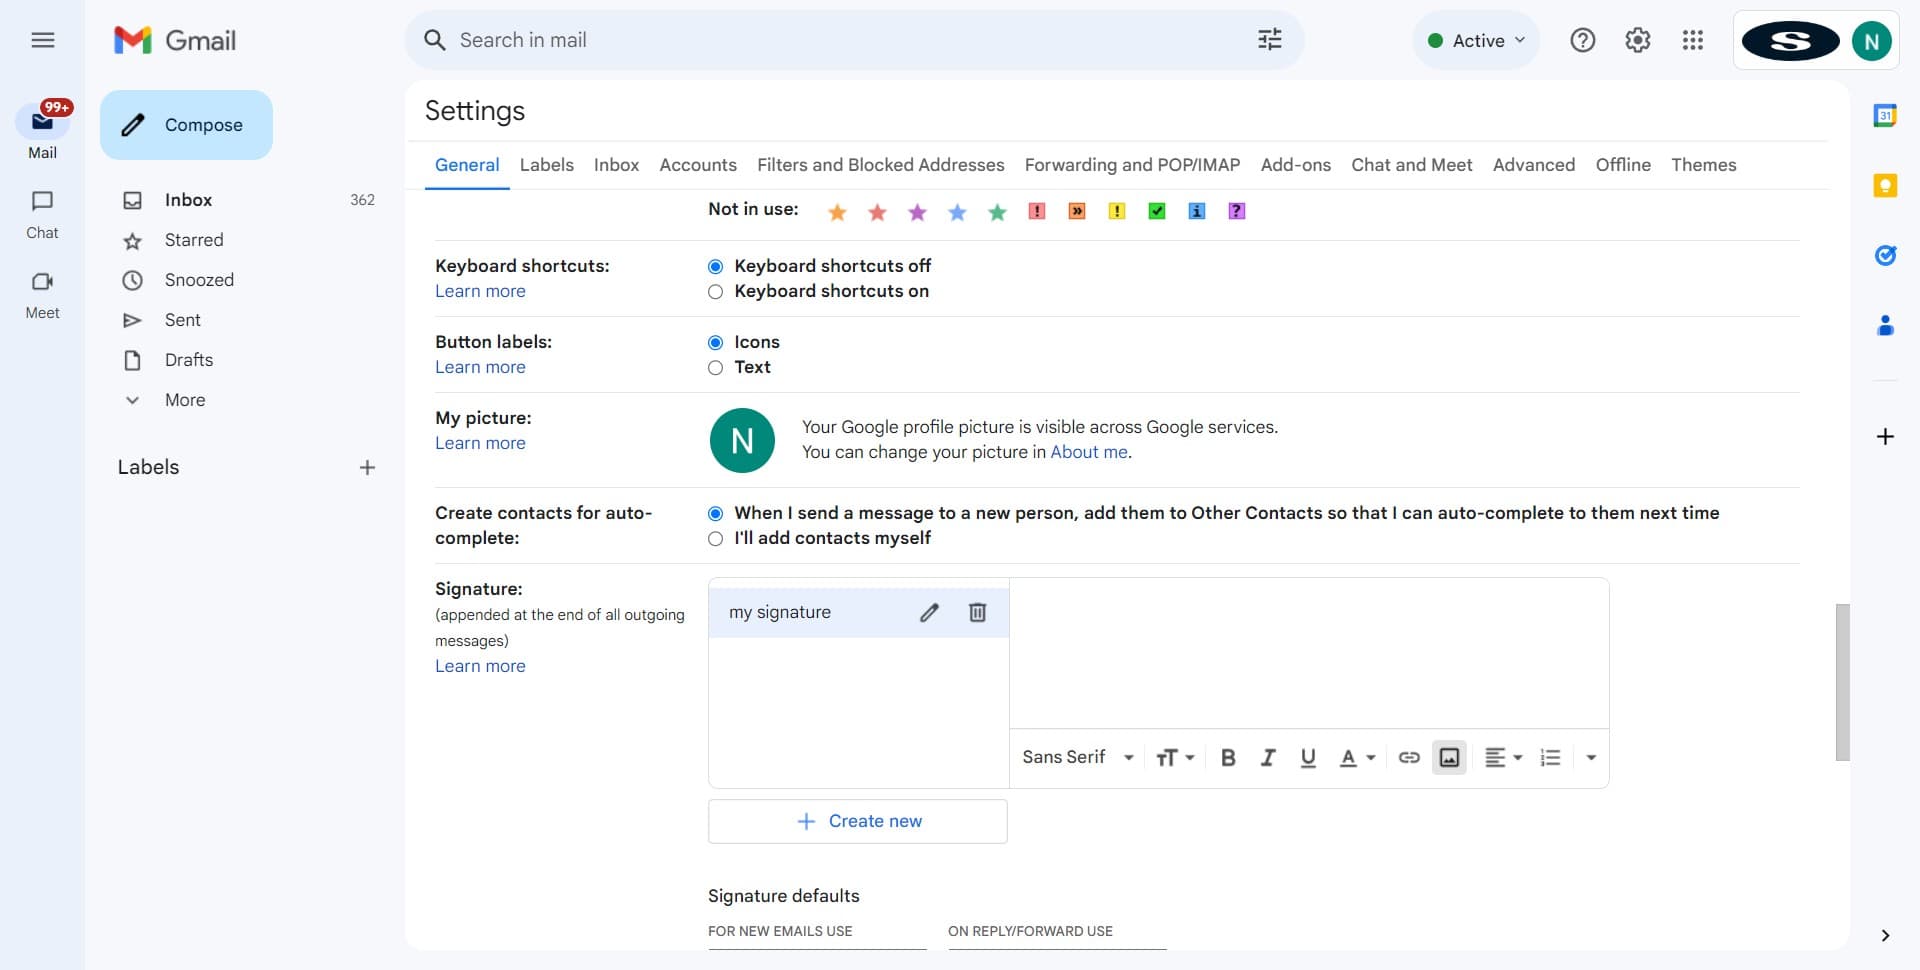Open the About me link
This screenshot has width=1920, height=970.
click(1088, 452)
